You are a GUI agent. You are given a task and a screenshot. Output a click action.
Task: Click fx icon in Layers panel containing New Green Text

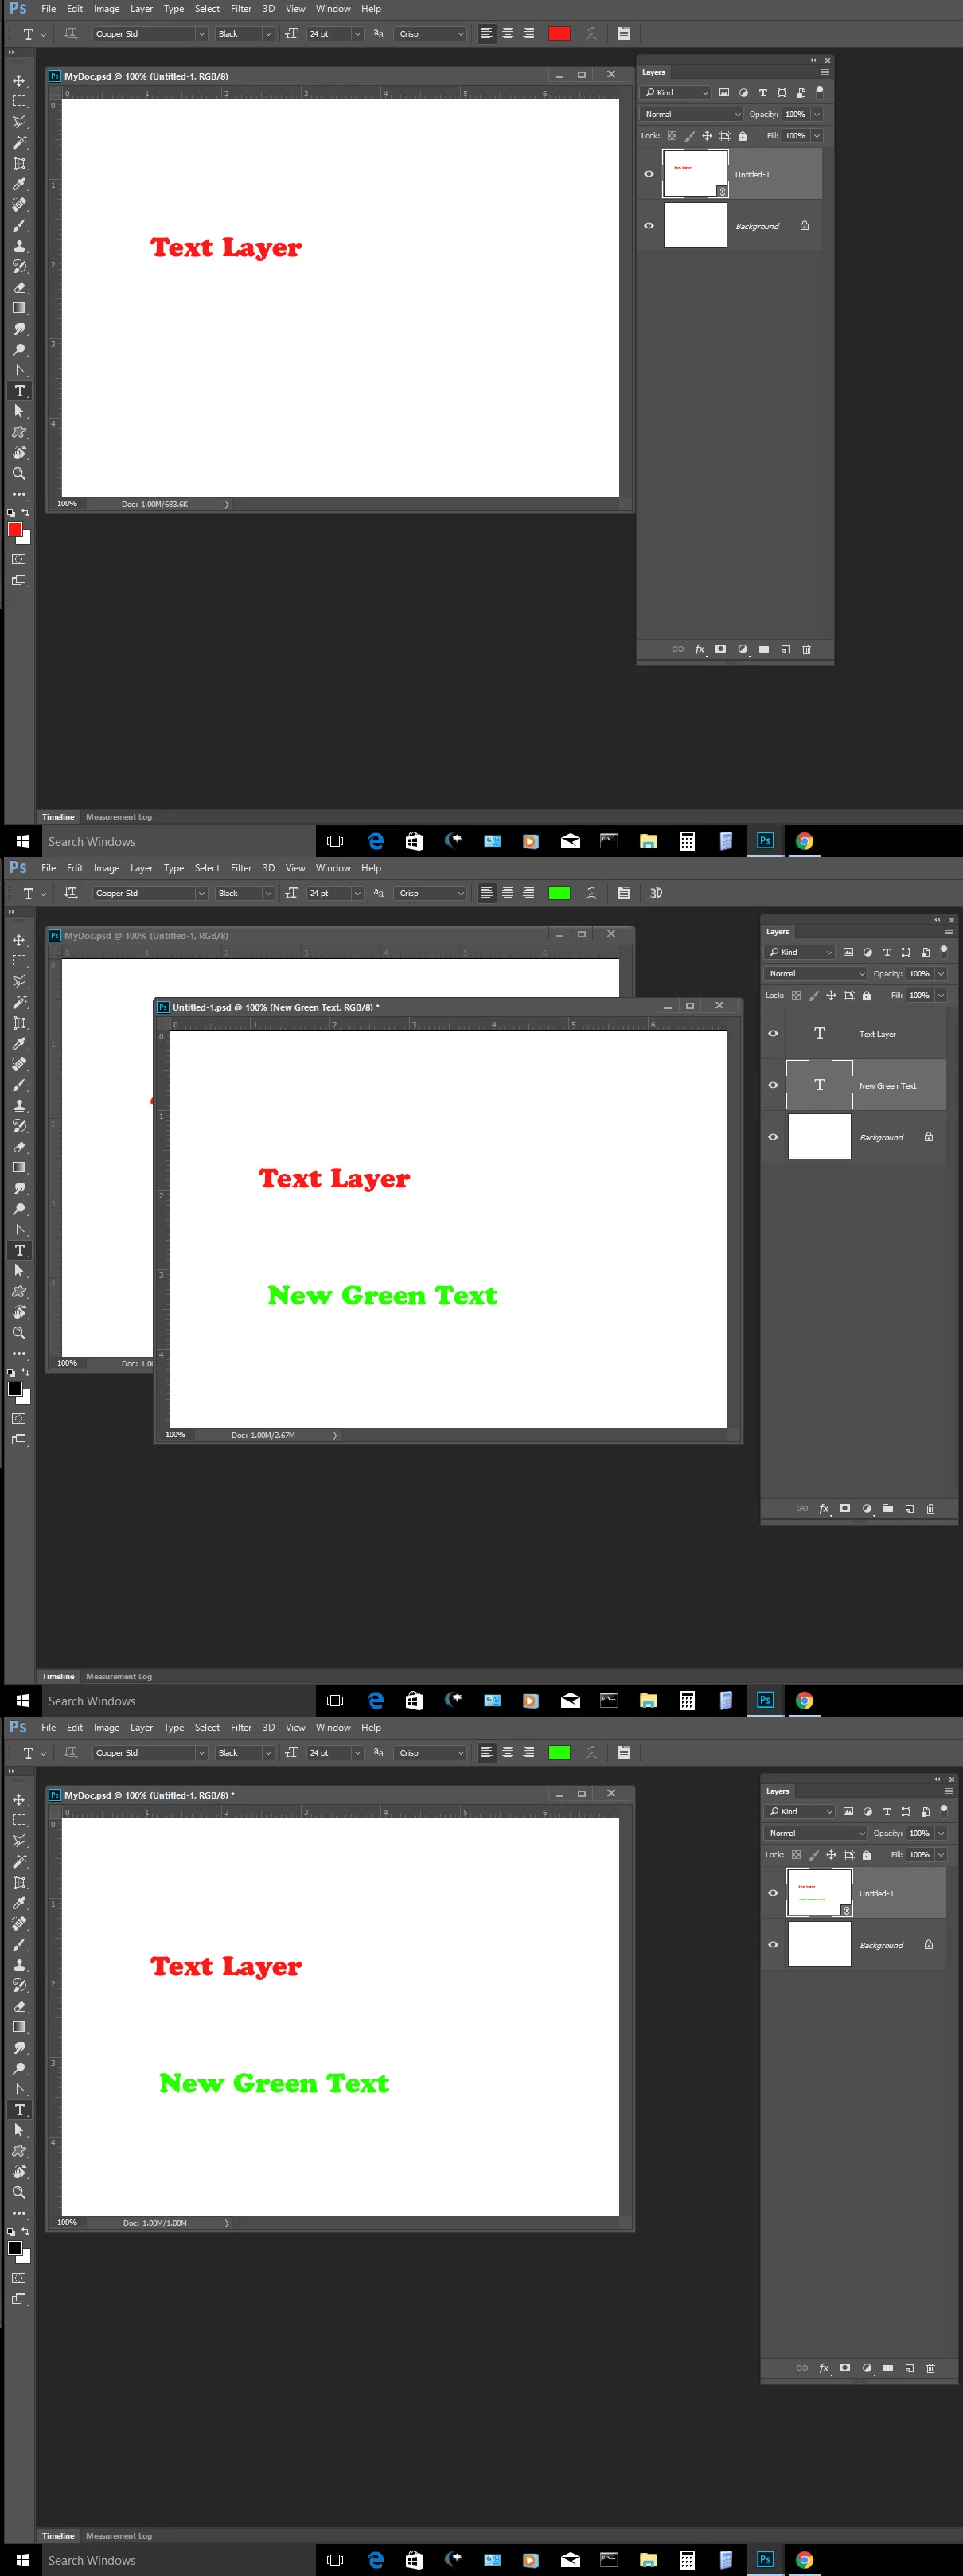(x=824, y=1508)
